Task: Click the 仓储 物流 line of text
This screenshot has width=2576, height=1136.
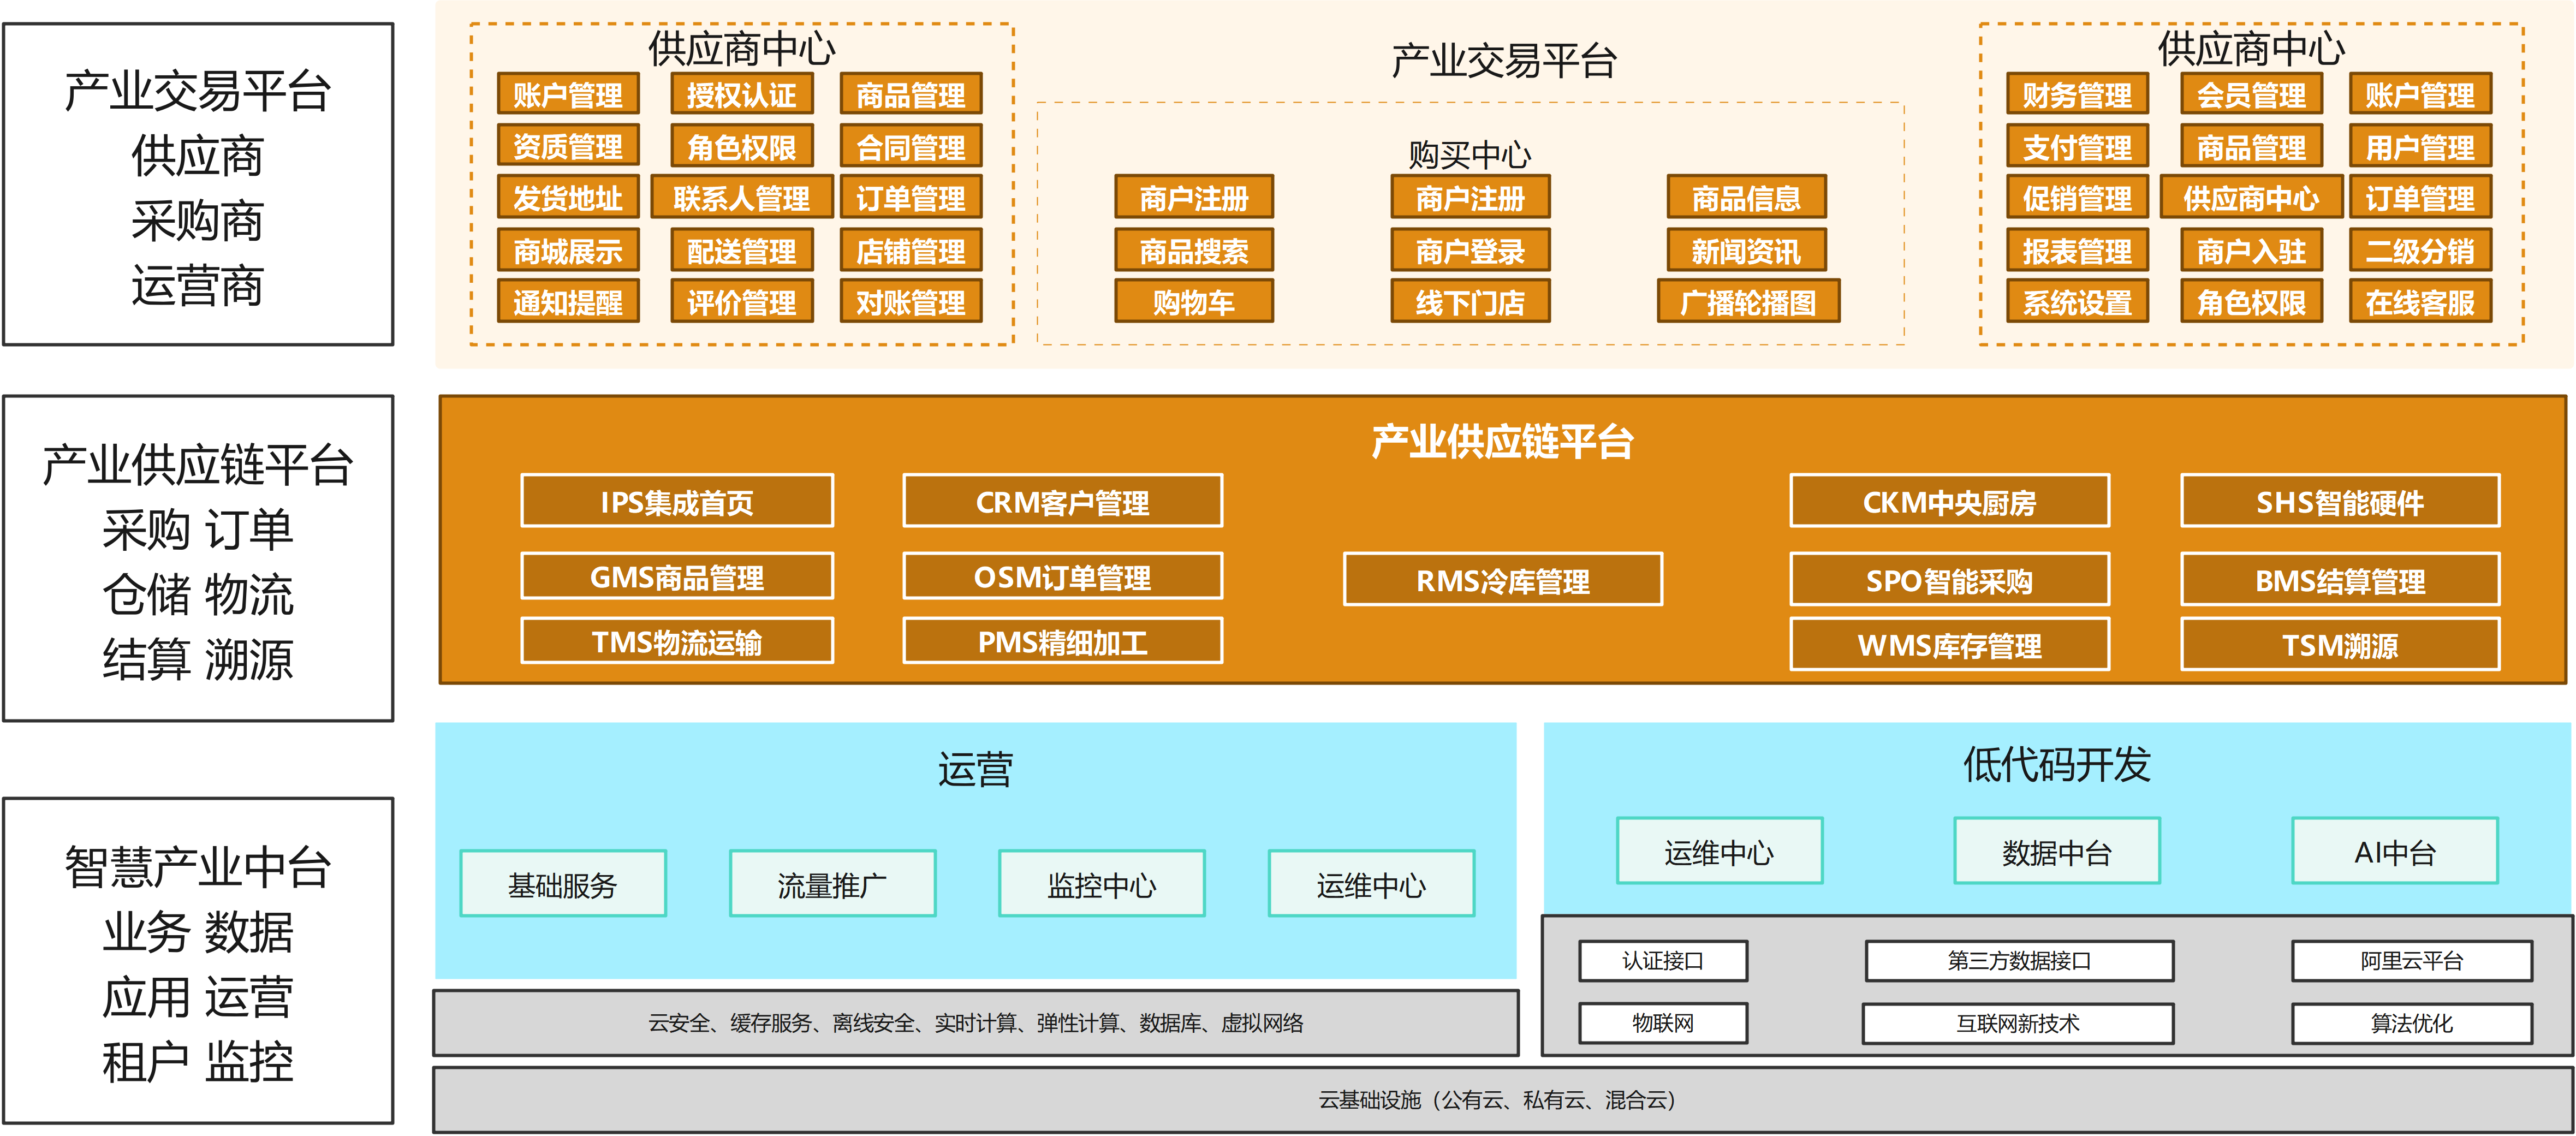Action: [198, 594]
